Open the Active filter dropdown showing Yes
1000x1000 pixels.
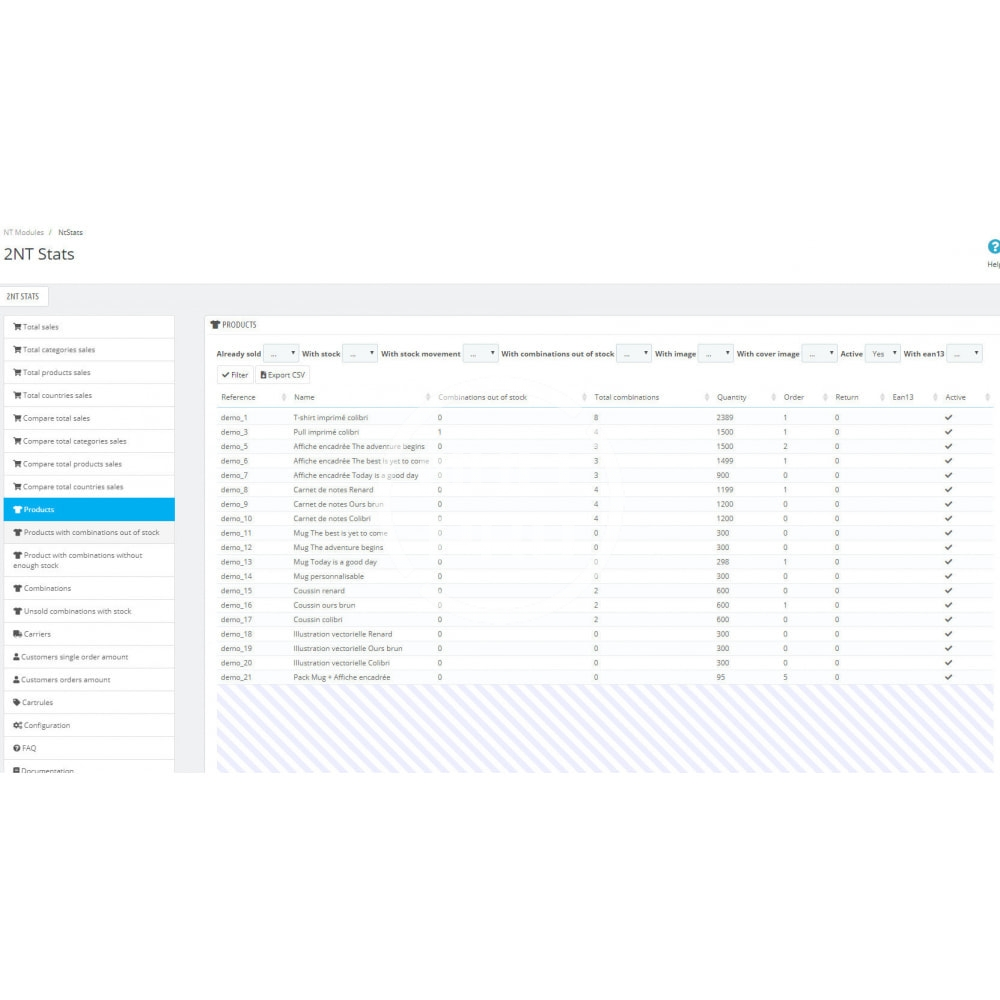pos(882,354)
